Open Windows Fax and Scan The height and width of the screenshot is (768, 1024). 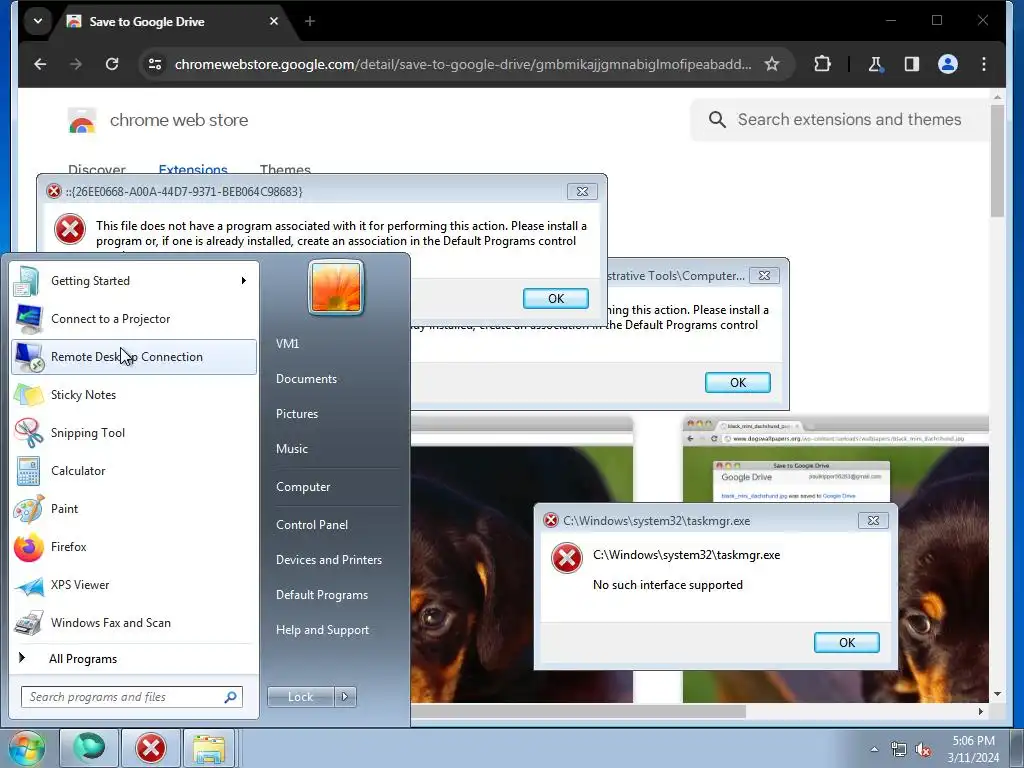134,622
